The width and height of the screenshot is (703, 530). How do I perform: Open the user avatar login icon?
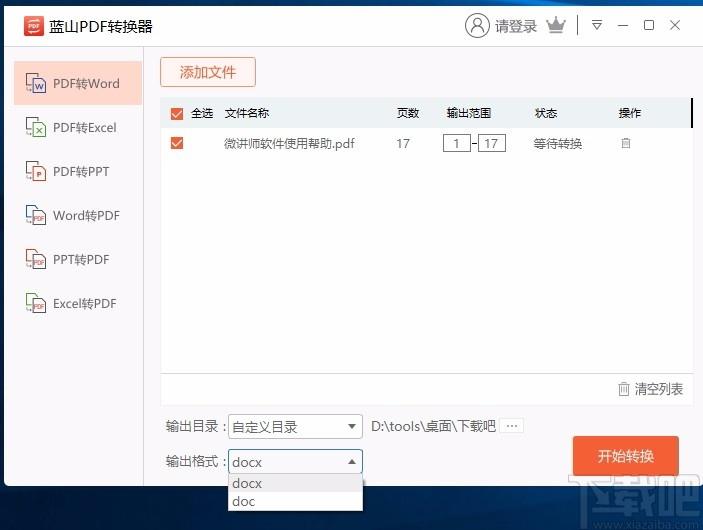click(477, 26)
